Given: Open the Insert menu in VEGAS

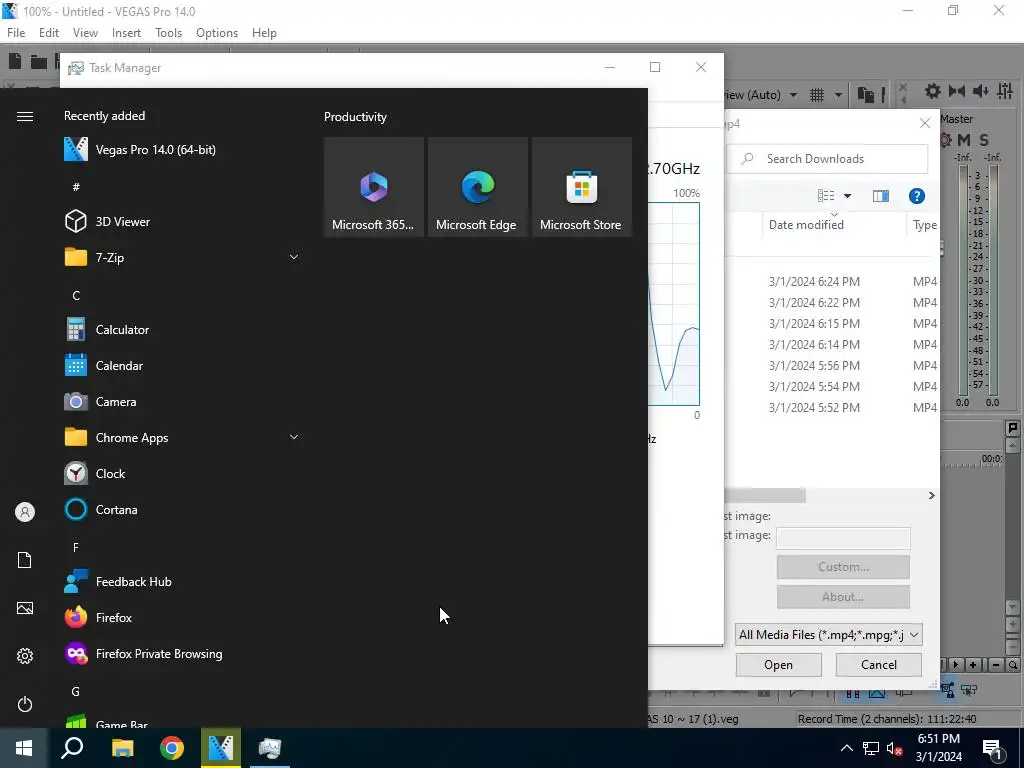Looking at the screenshot, I should 126,33.
